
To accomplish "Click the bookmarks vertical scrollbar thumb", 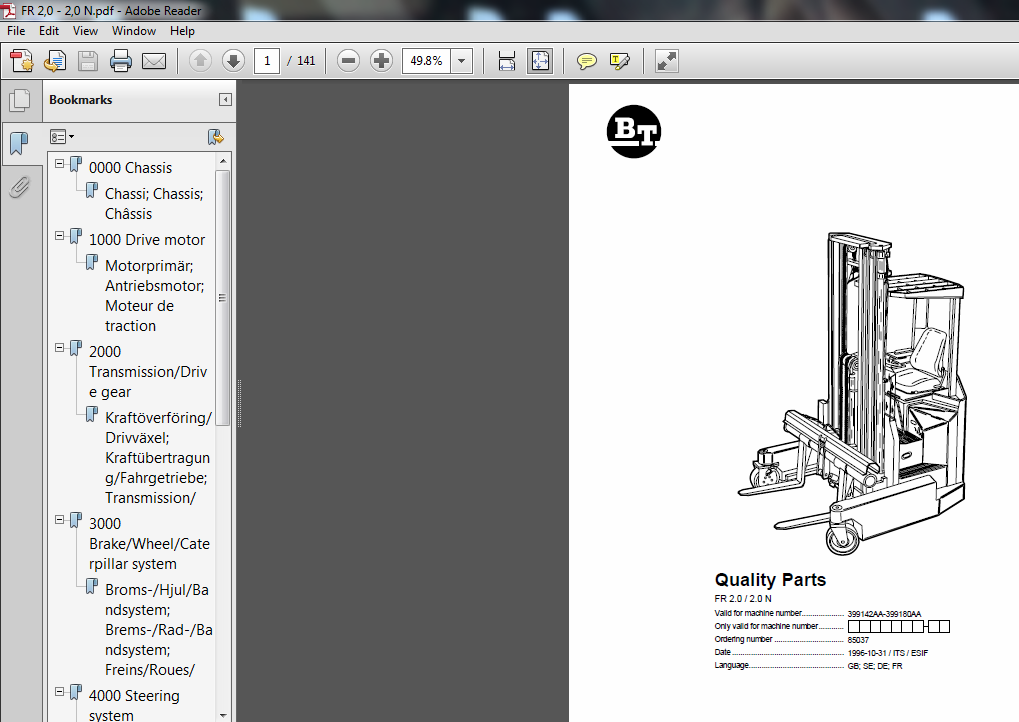I will (223, 298).
